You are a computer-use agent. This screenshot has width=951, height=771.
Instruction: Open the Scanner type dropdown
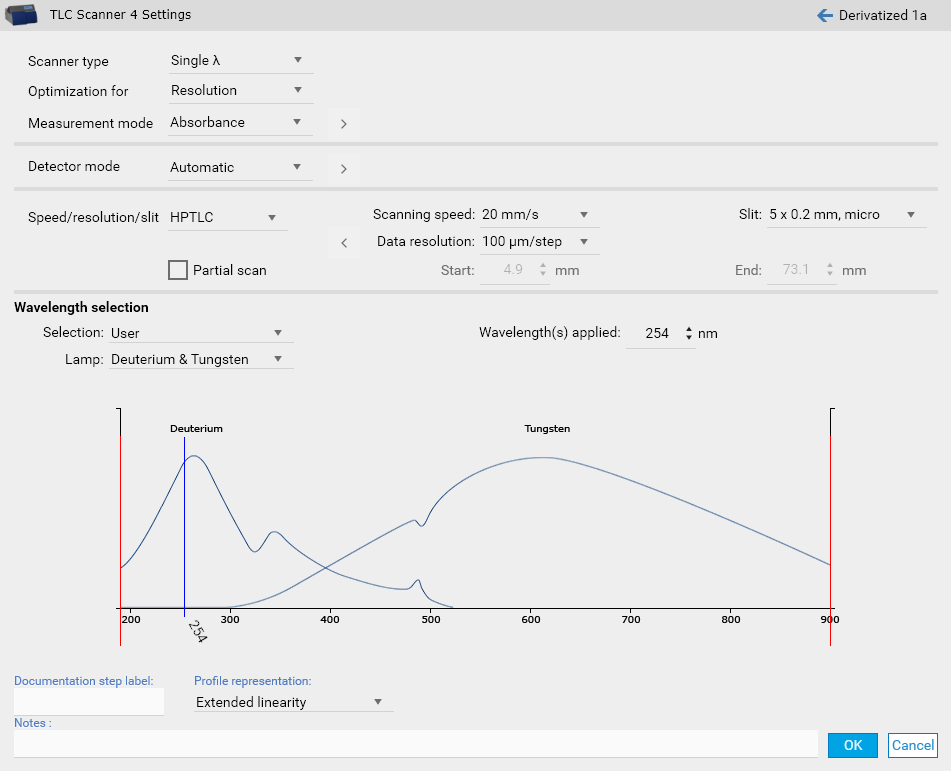pyautogui.click(x=240, y=61)
